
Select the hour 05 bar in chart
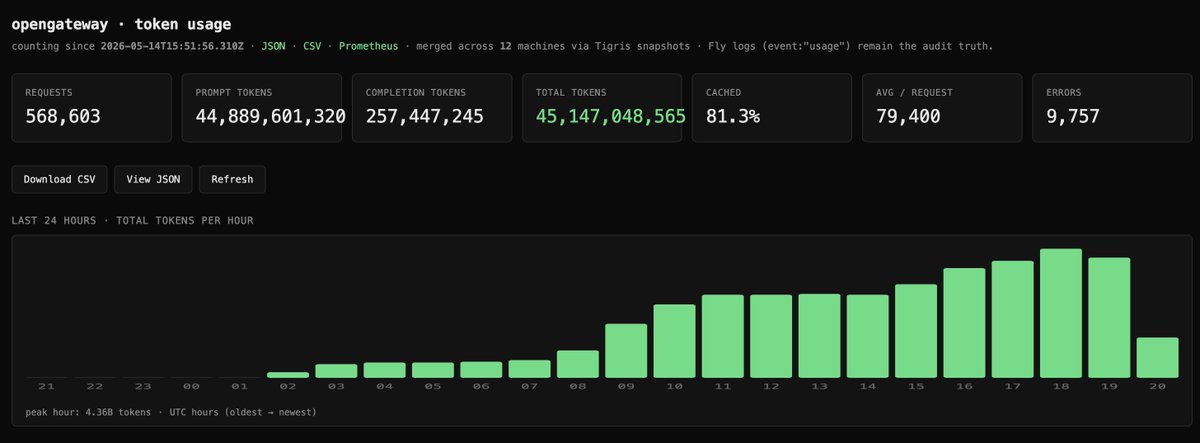coord(433,370)
